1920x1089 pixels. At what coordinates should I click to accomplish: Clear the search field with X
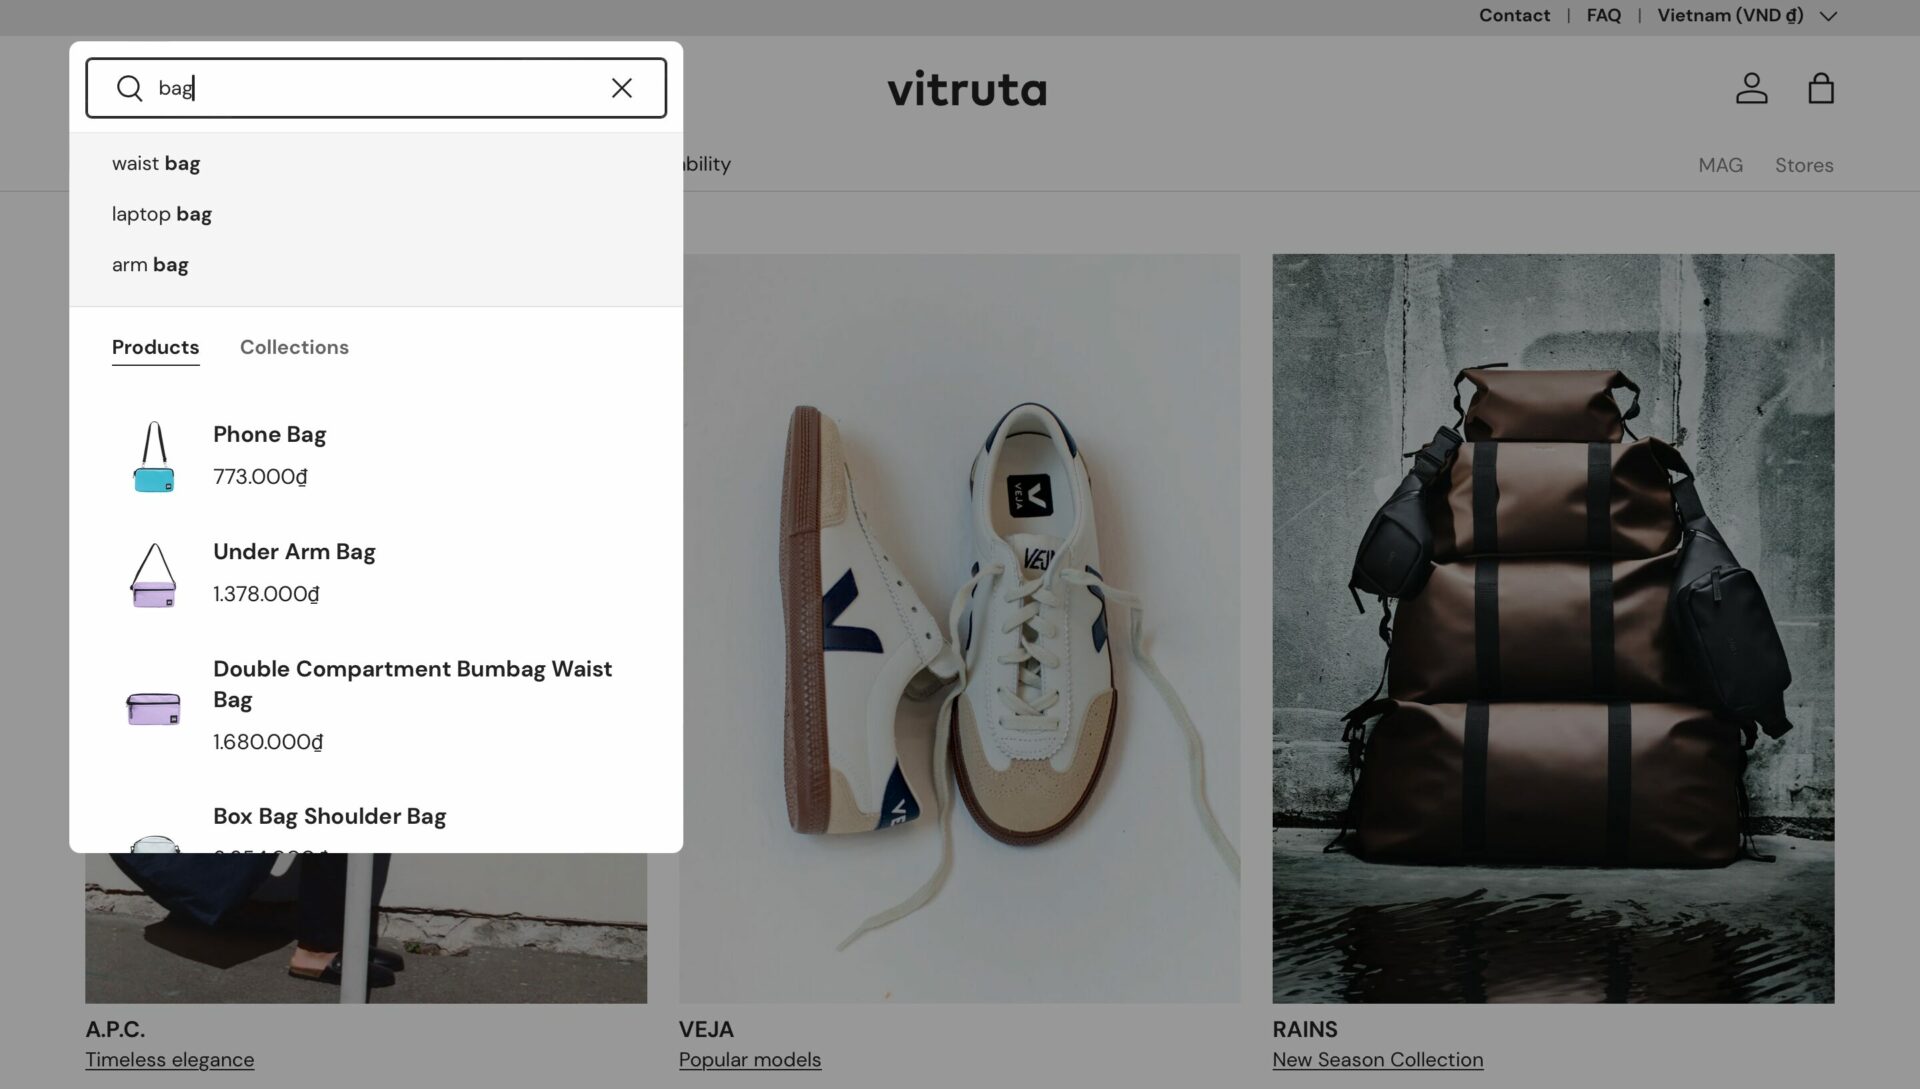[622, 88]
